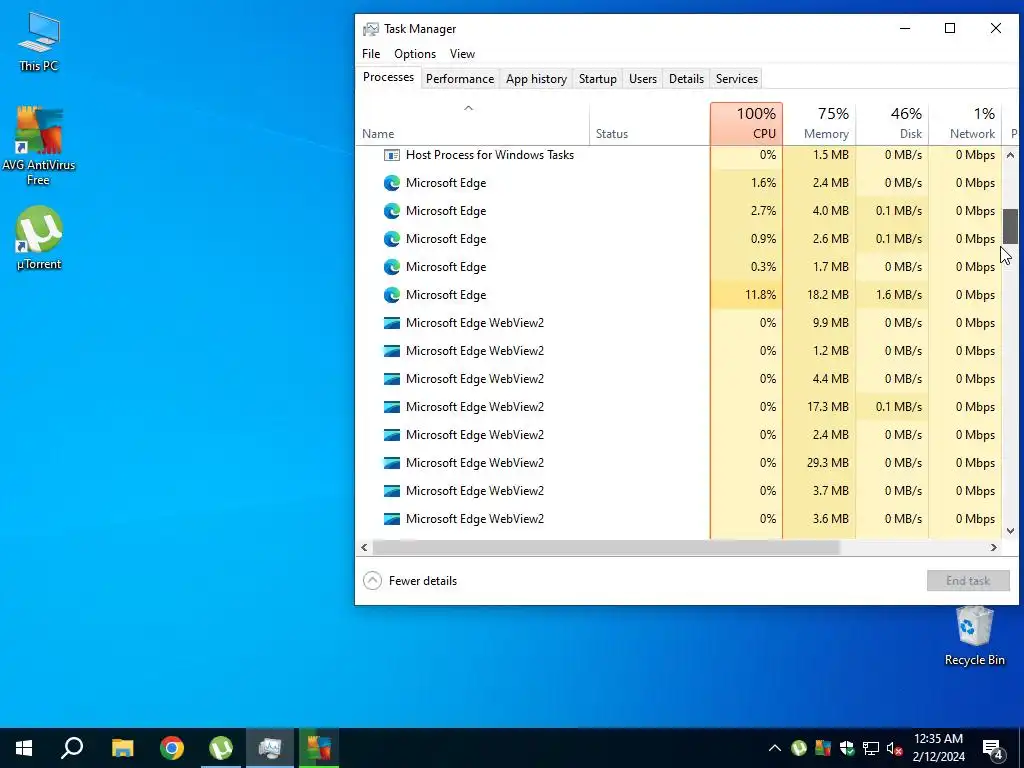The height and width of the screenshot is (768, 1024).
Task: Click the muted volume tray icon
Action: (895, 748)
